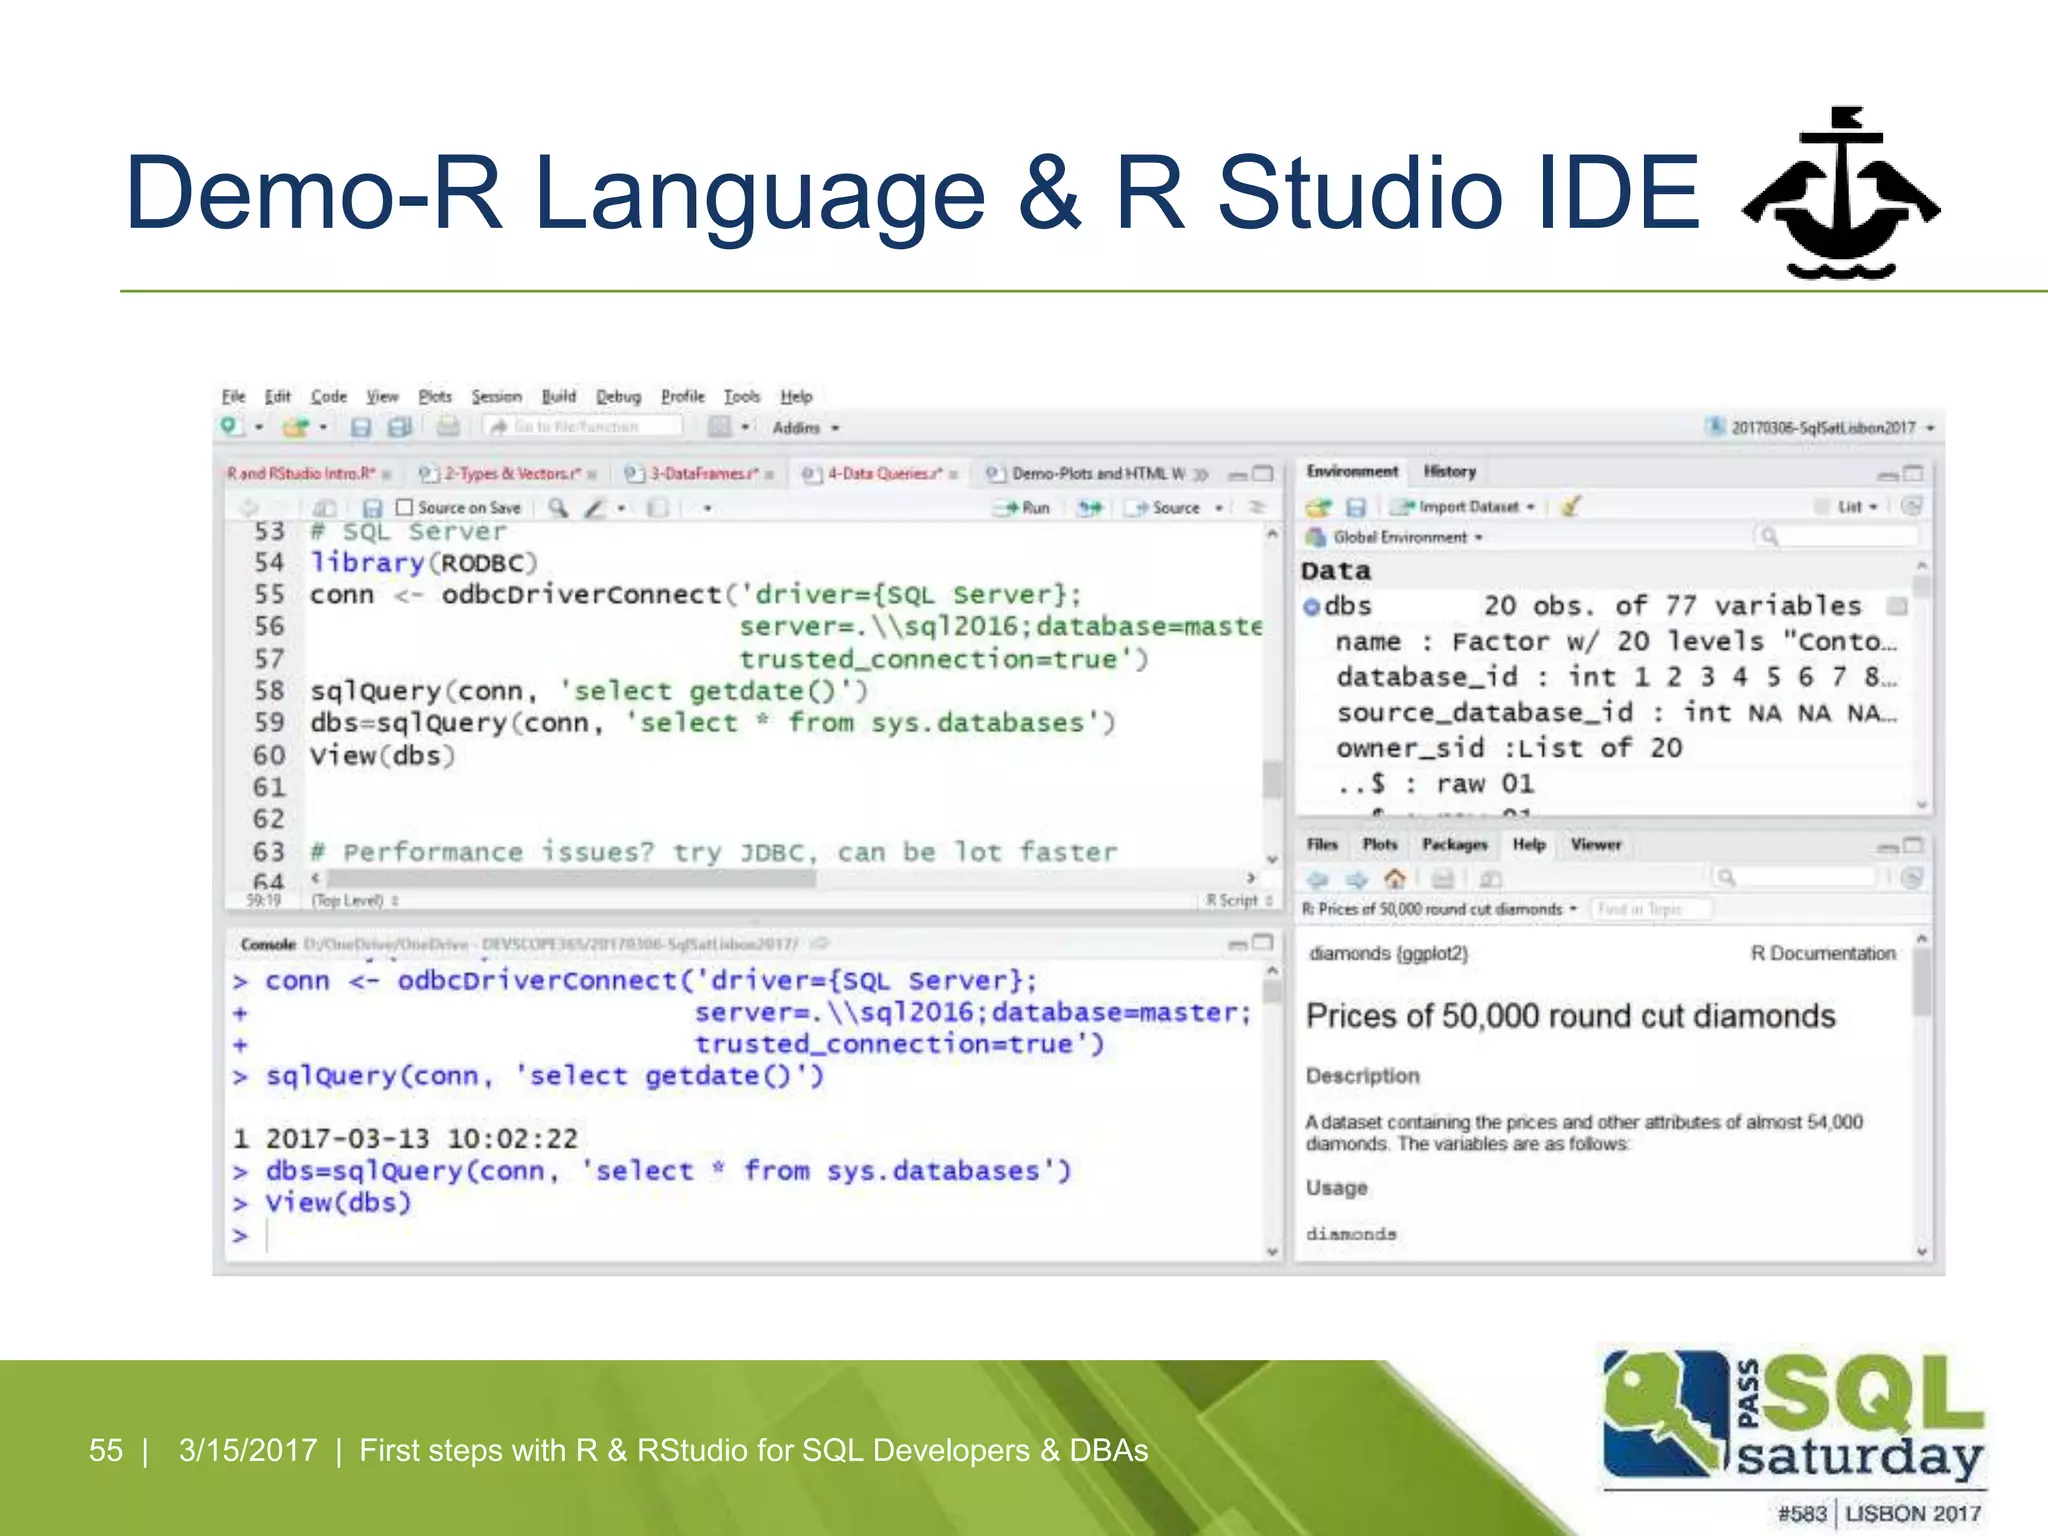The width and height of the screenshot is (2048, 1536).
Task: Click the Help pane vertical scrollbar thumb
Action: (x=1921, y=982)
